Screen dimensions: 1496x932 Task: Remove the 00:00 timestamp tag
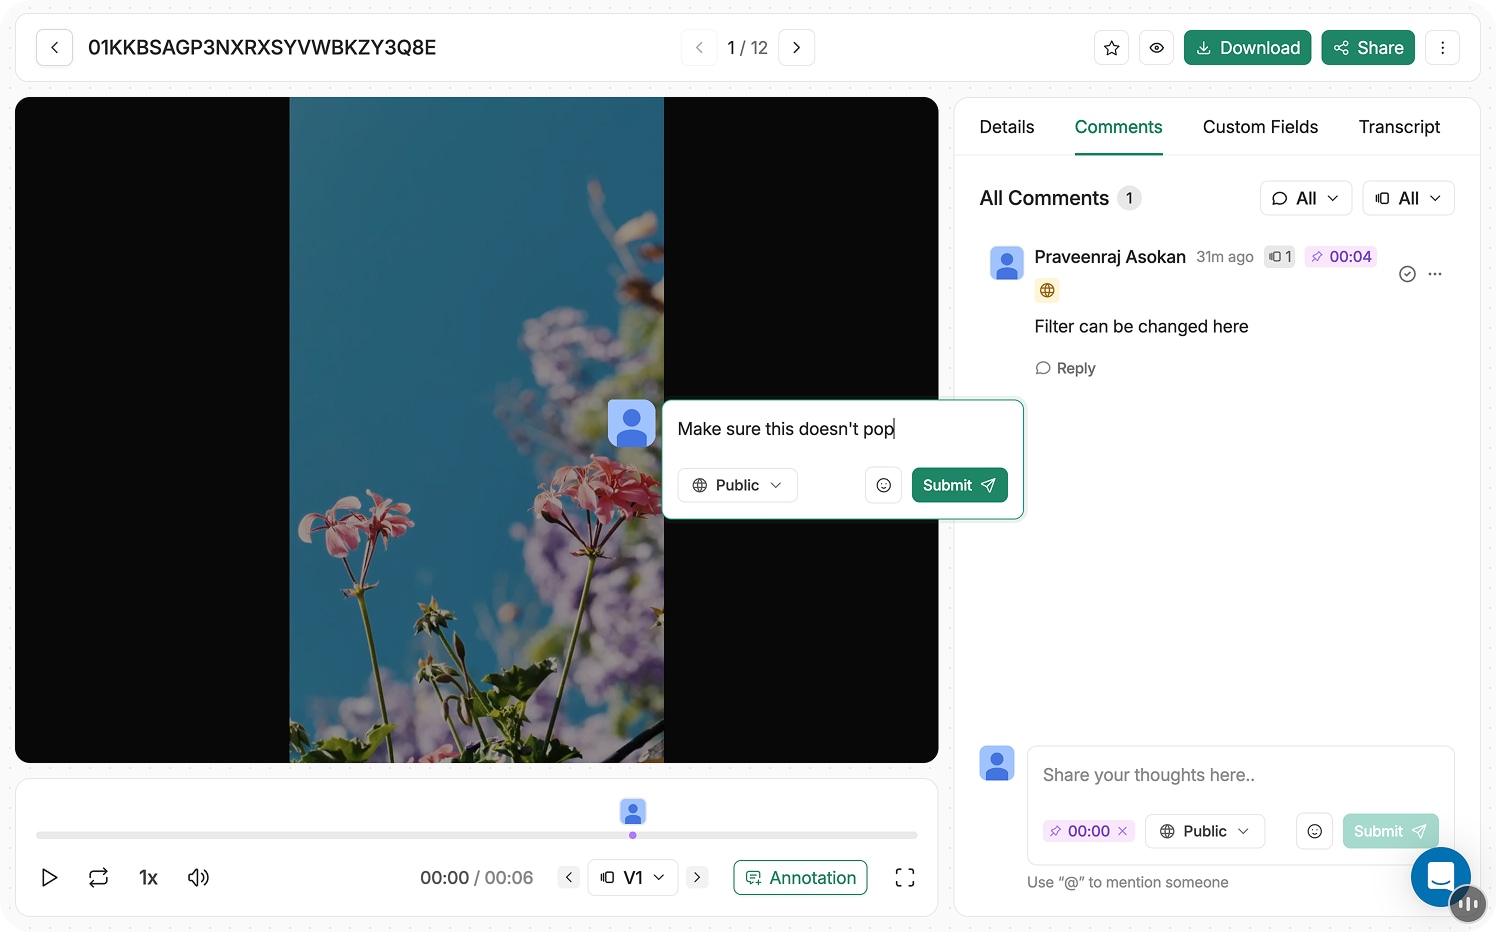click(x=1123, y=831)
